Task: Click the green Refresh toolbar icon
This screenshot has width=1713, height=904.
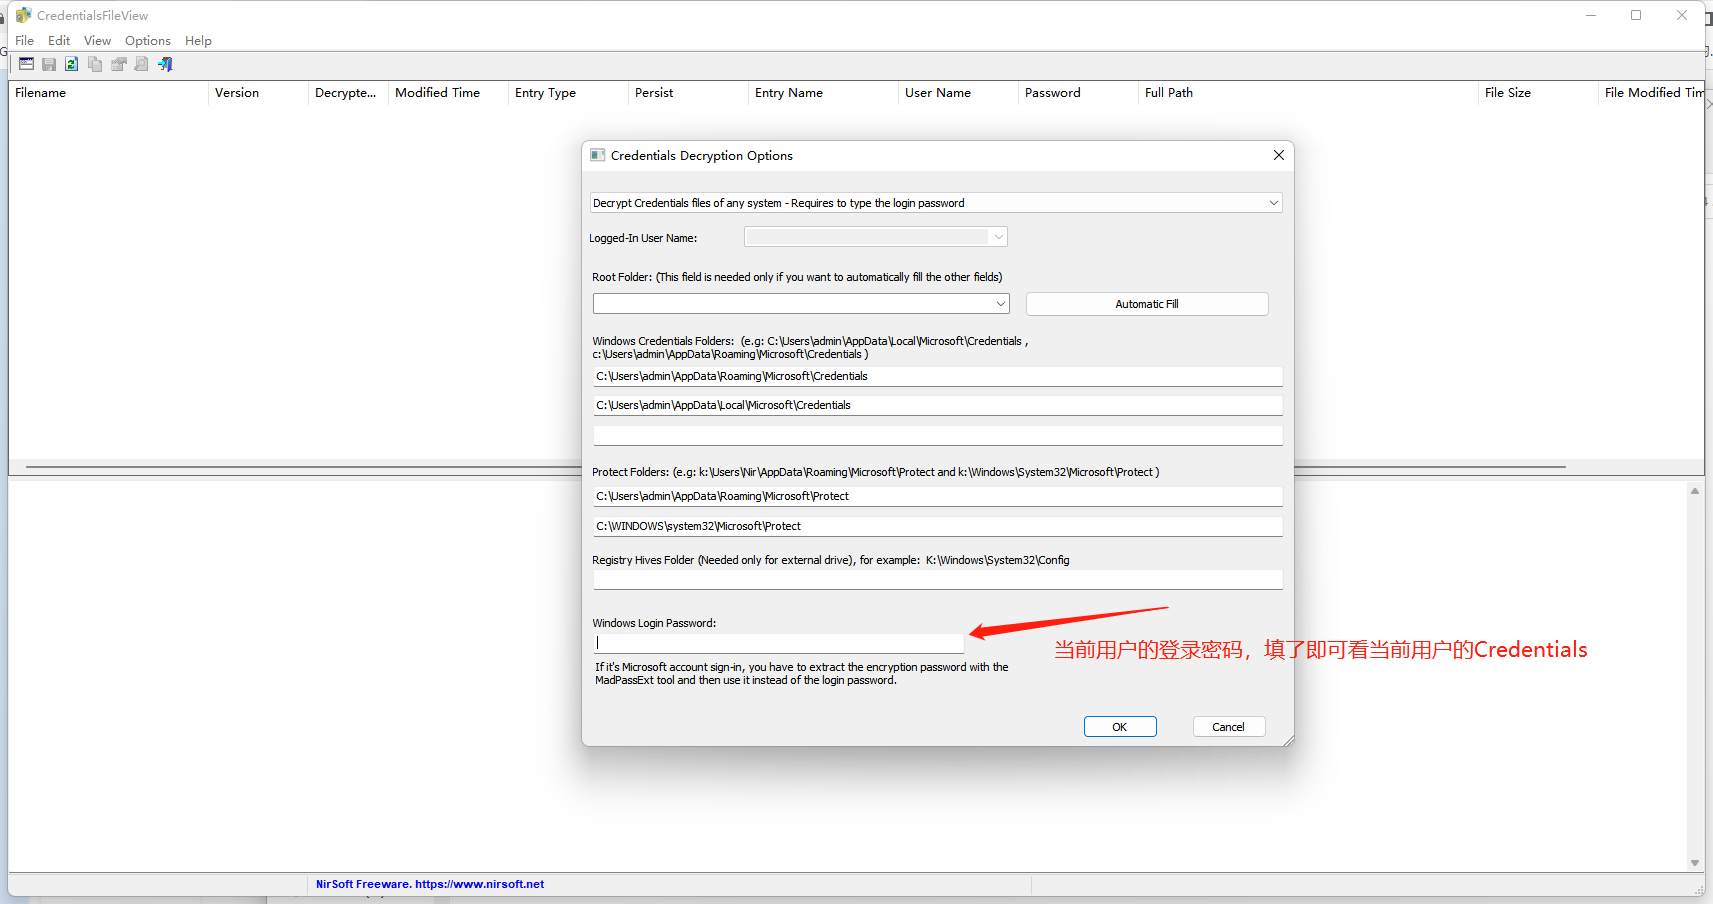Action: coord(72,64)
